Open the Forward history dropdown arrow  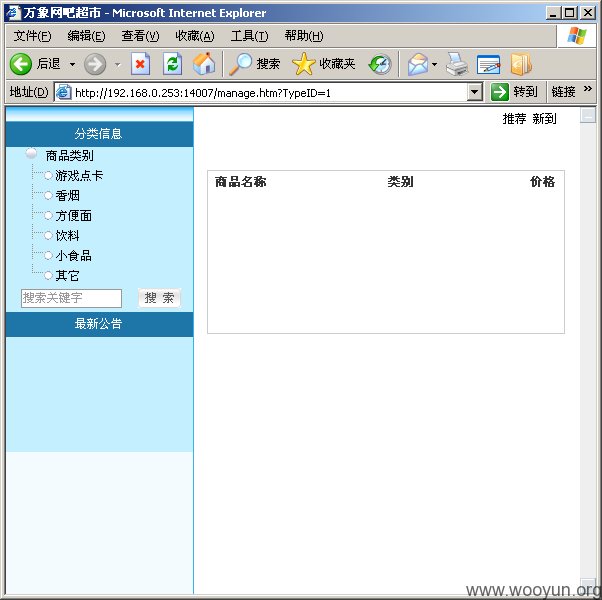(x=118, y=64)
